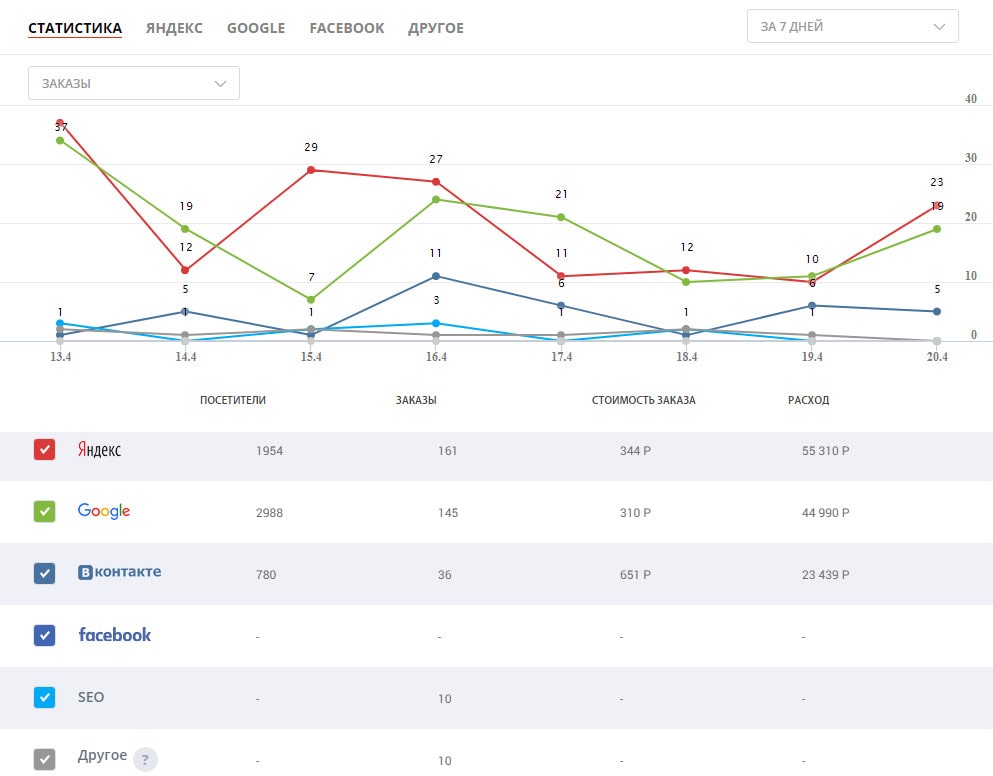Open the ЗА 7 ДНЕЙ period dropdown
Viewport: 993px width, 776px height.
(852, 27)
